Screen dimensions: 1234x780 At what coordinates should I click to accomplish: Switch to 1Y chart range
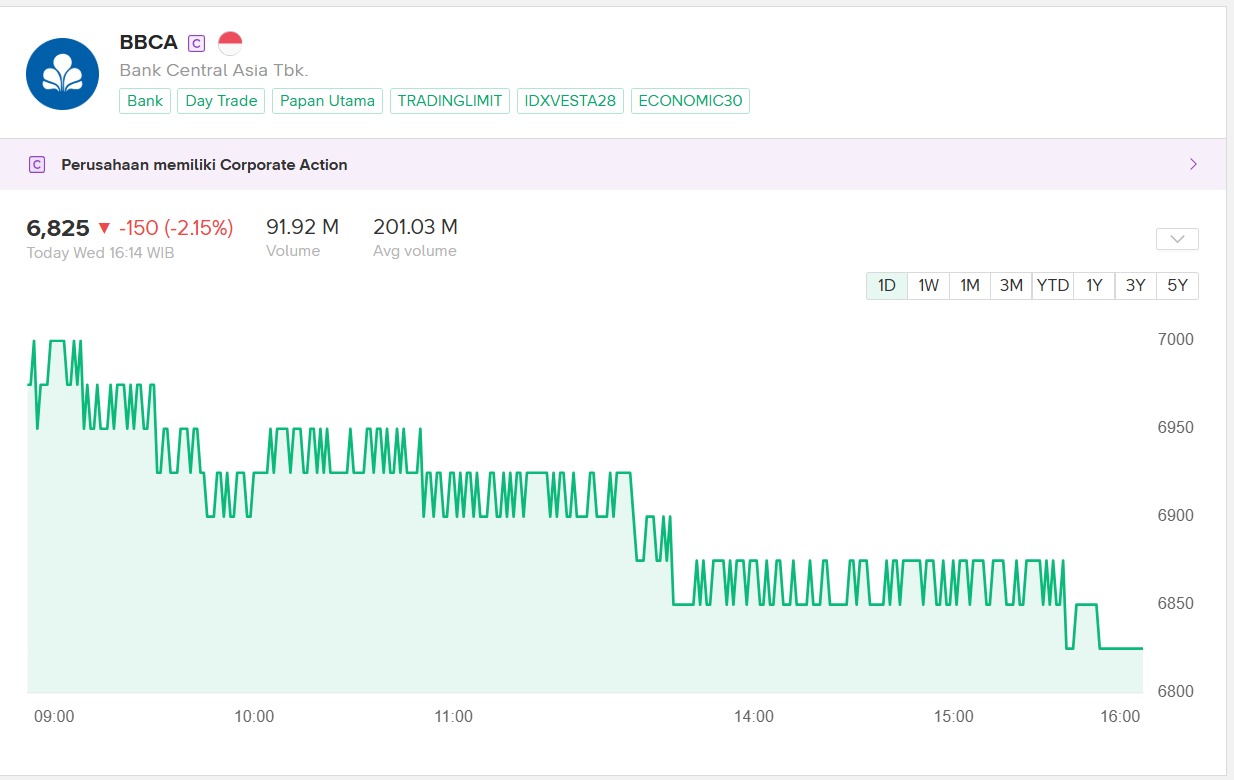tap(1094, 285)
